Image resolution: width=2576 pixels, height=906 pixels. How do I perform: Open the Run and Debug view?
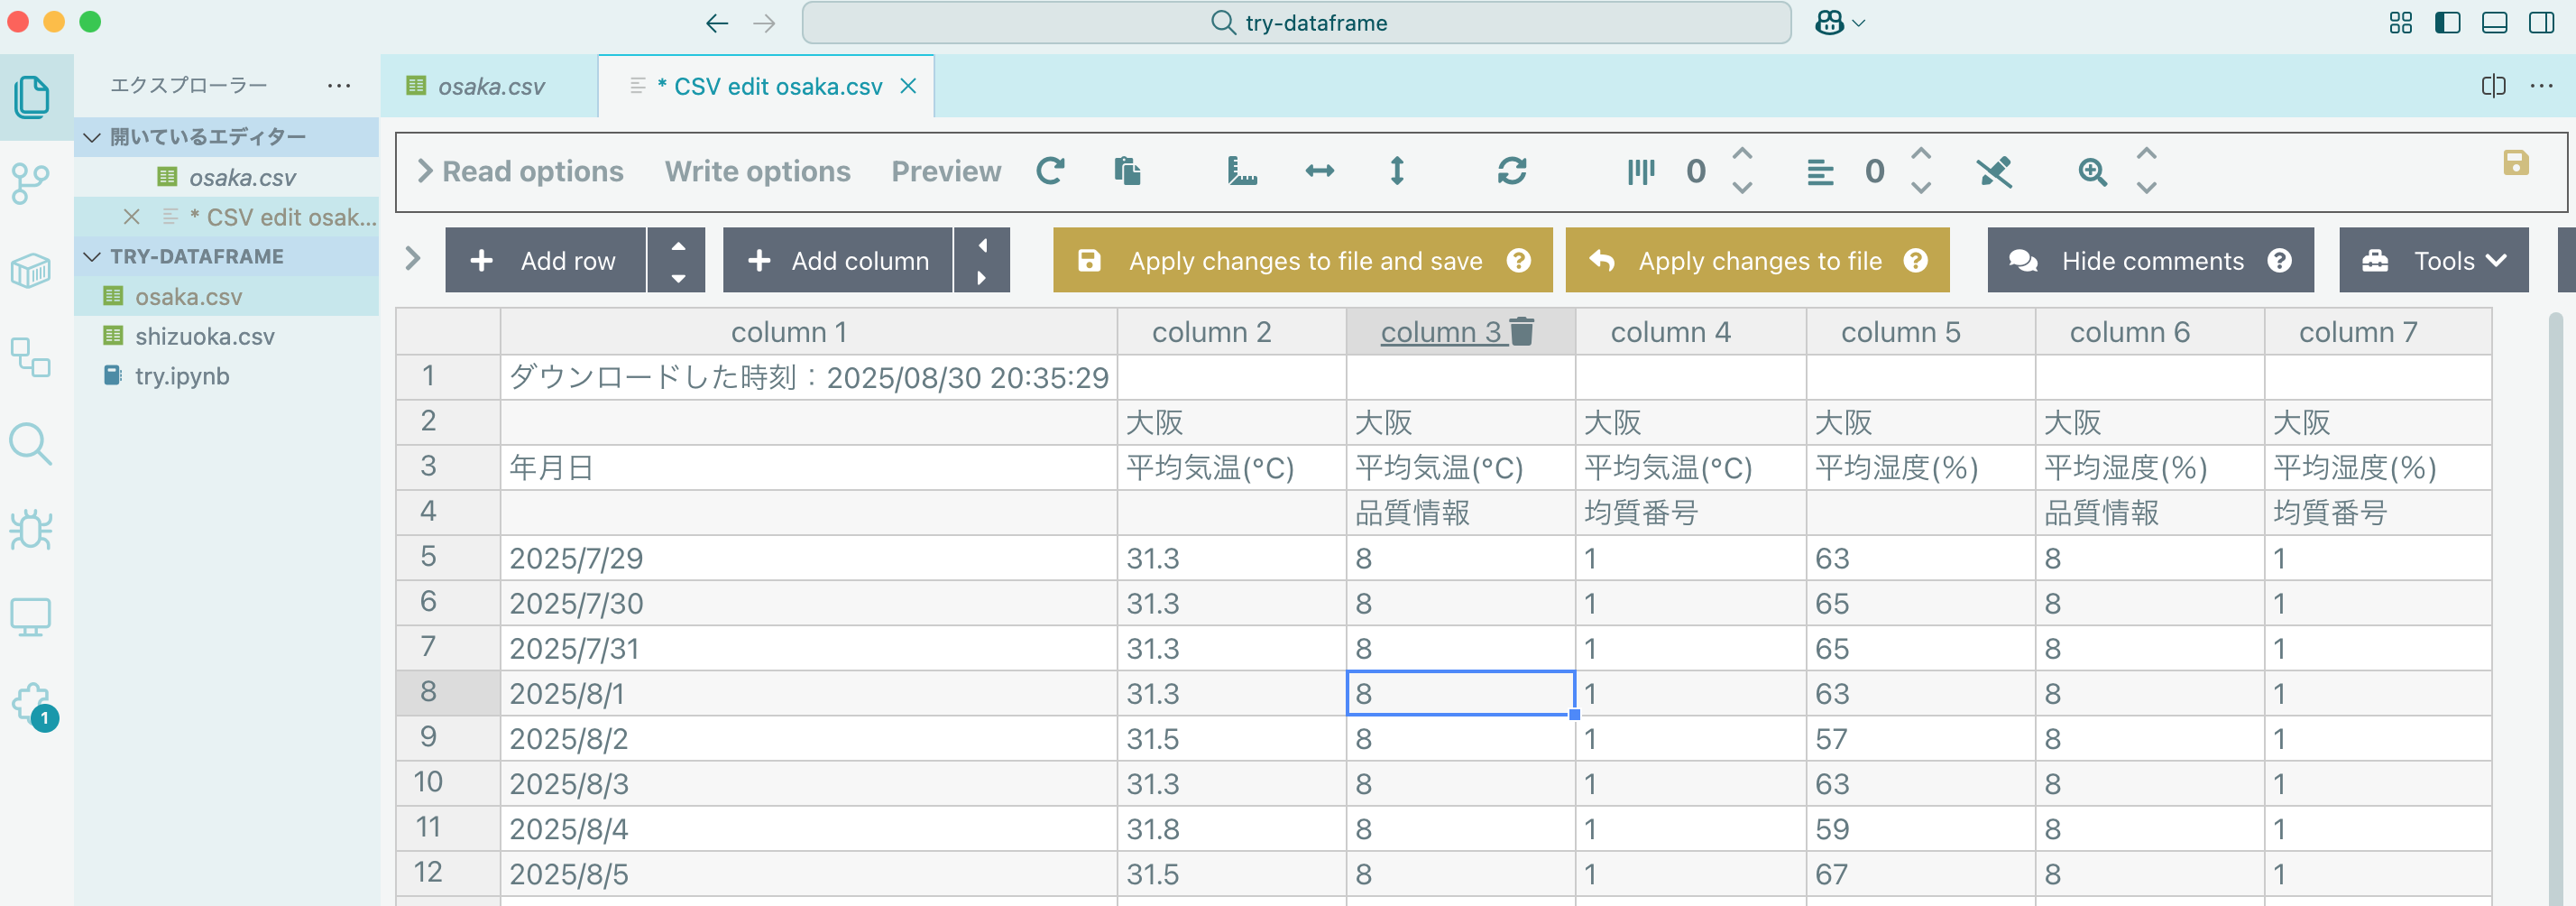click(x=30, y=530)
